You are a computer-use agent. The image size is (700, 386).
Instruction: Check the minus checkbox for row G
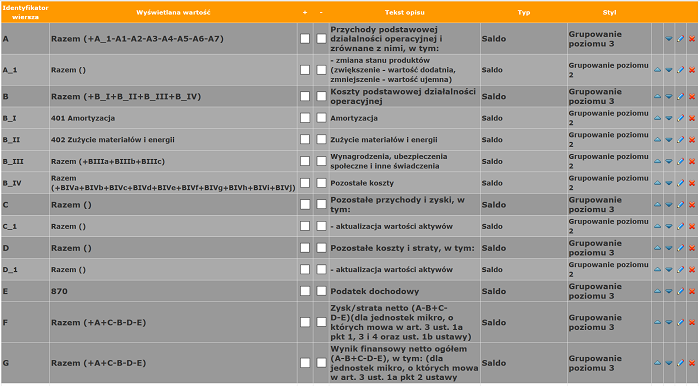[x=321, y=363]
